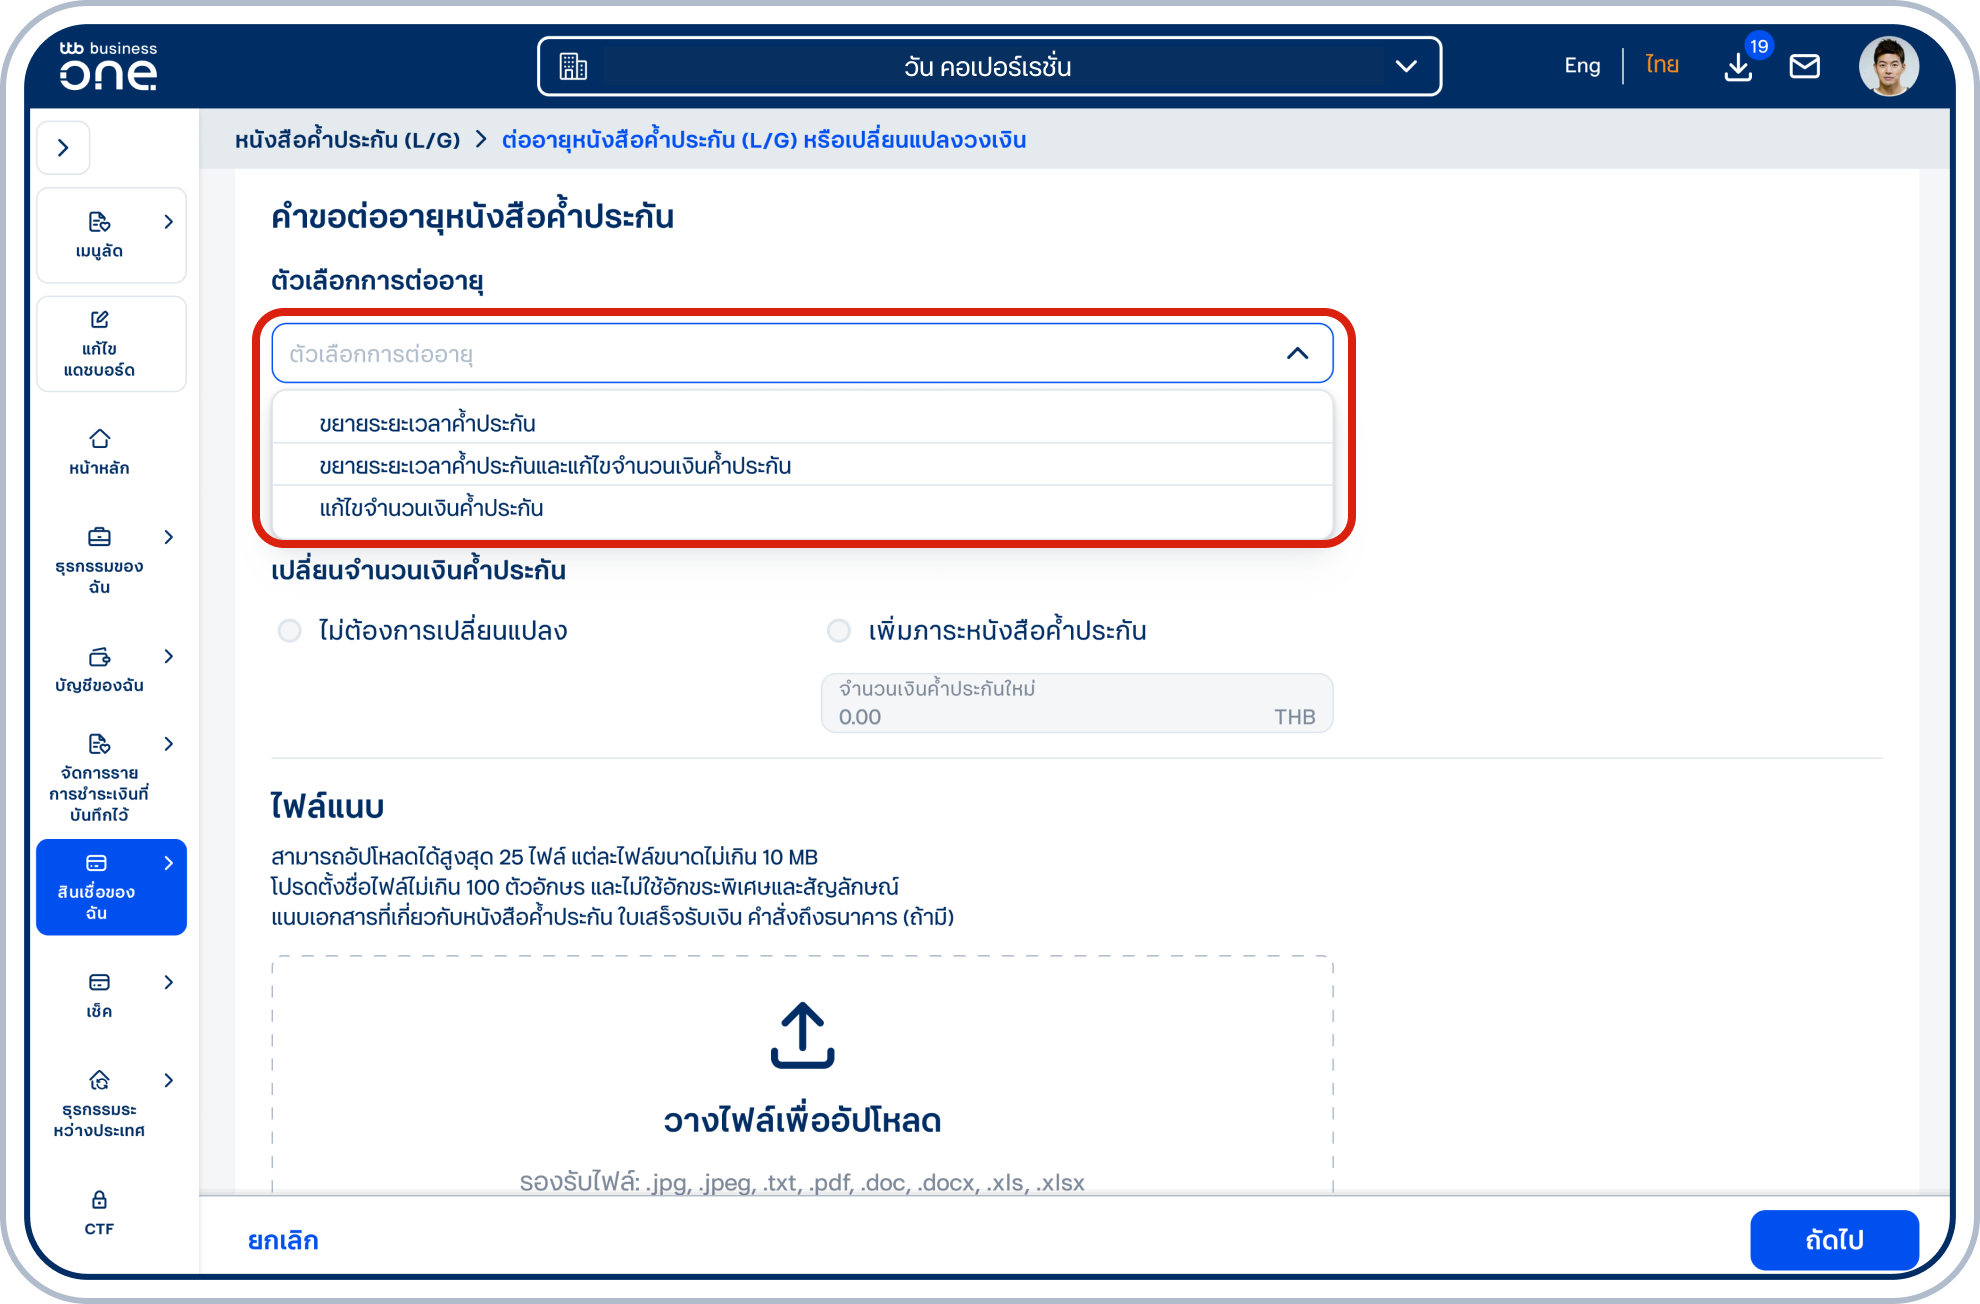Screen dimensions: 1980x1304
Task: Choose ขยายระยะเวลาค้ำประกัน option
Action: coord(428,423)
